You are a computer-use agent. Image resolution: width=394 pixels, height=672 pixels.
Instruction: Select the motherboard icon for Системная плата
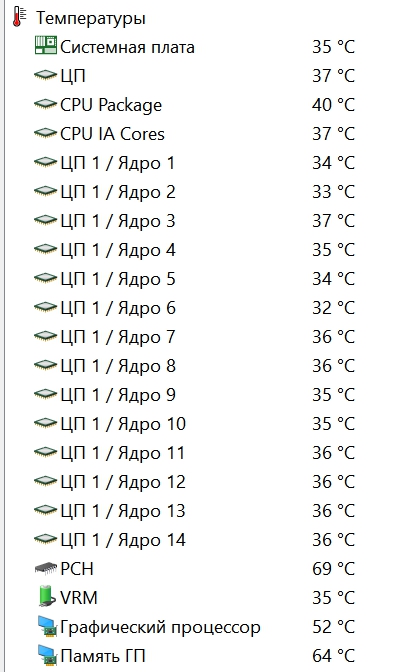pos(45,45)
